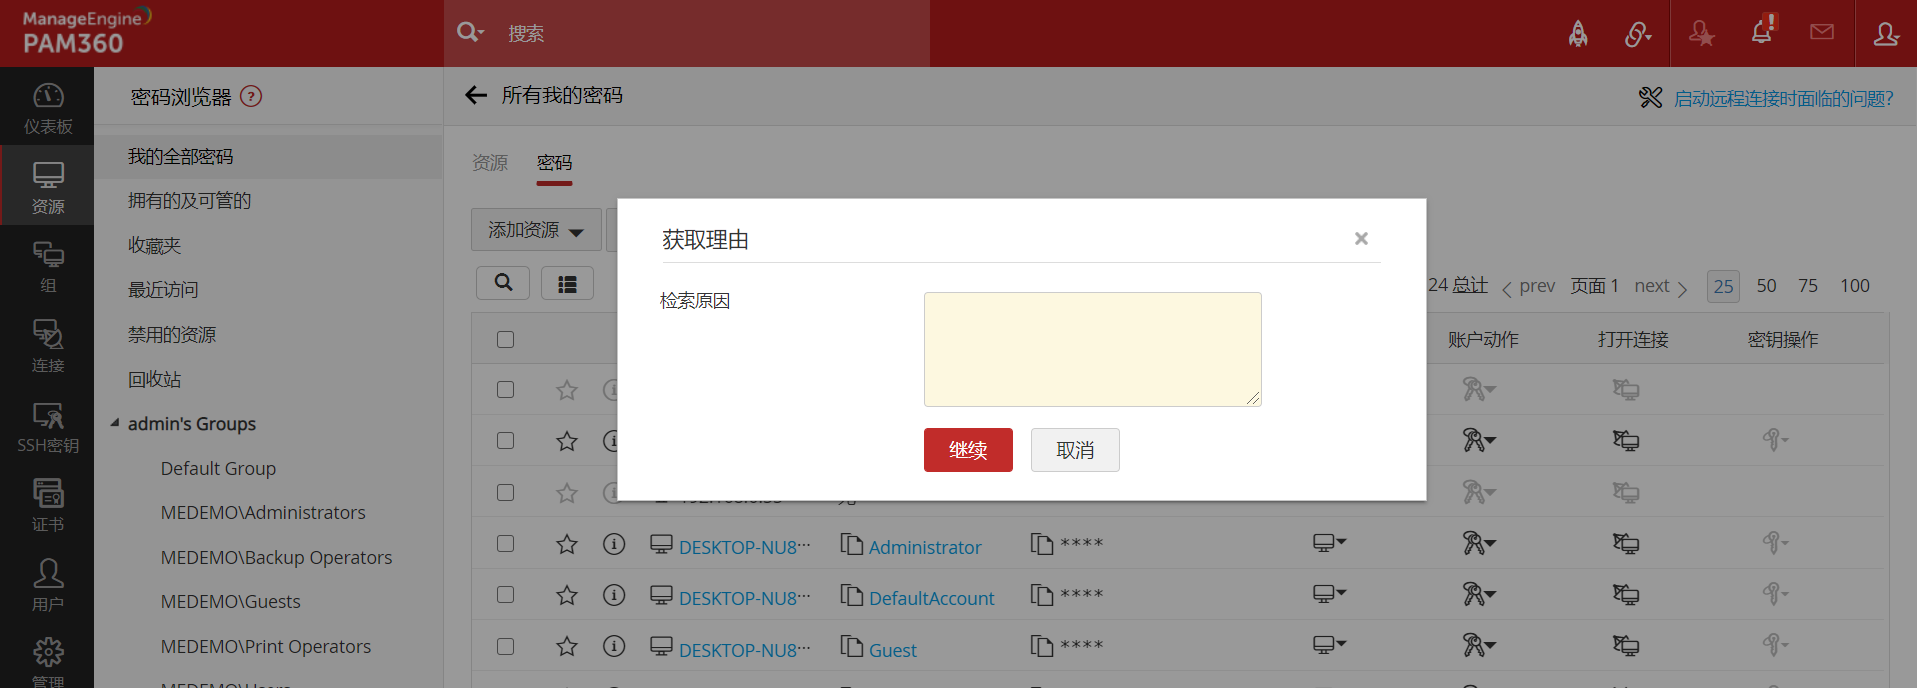1917x688 pixels.
Task: Click the magnifier search button in toolbar
Action: click(x=503, y=283)
